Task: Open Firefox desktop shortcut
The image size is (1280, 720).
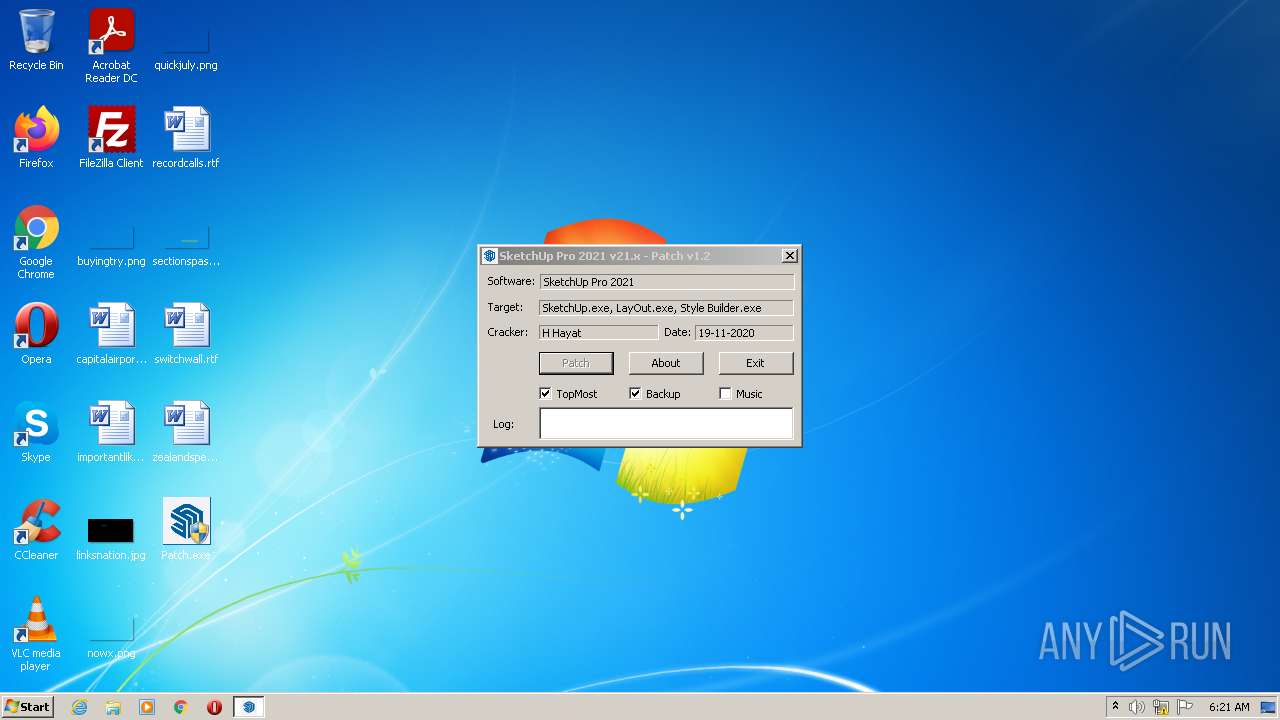Action: pyautogui.click(x=36, y=138)
